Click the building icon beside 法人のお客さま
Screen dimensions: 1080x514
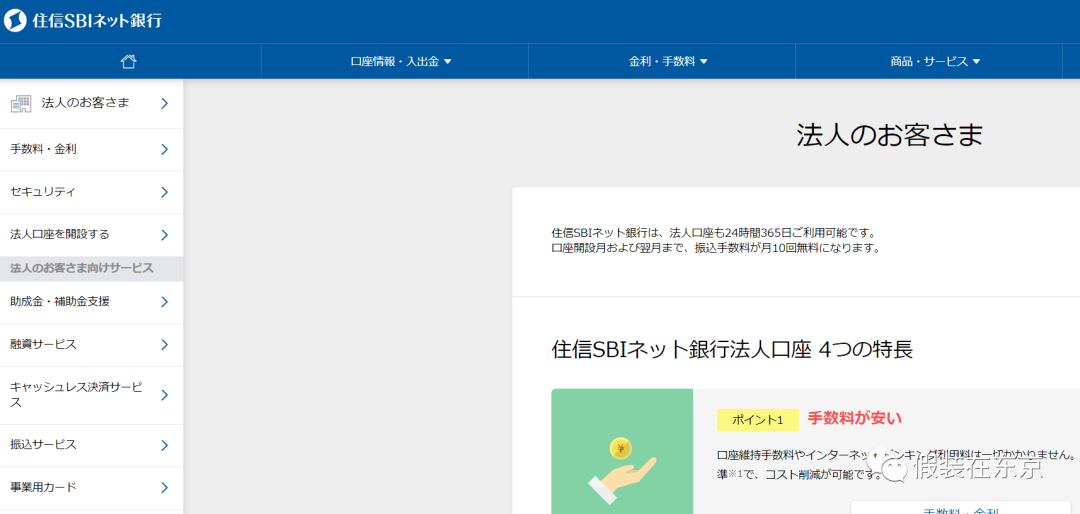[x=21, y=103]
